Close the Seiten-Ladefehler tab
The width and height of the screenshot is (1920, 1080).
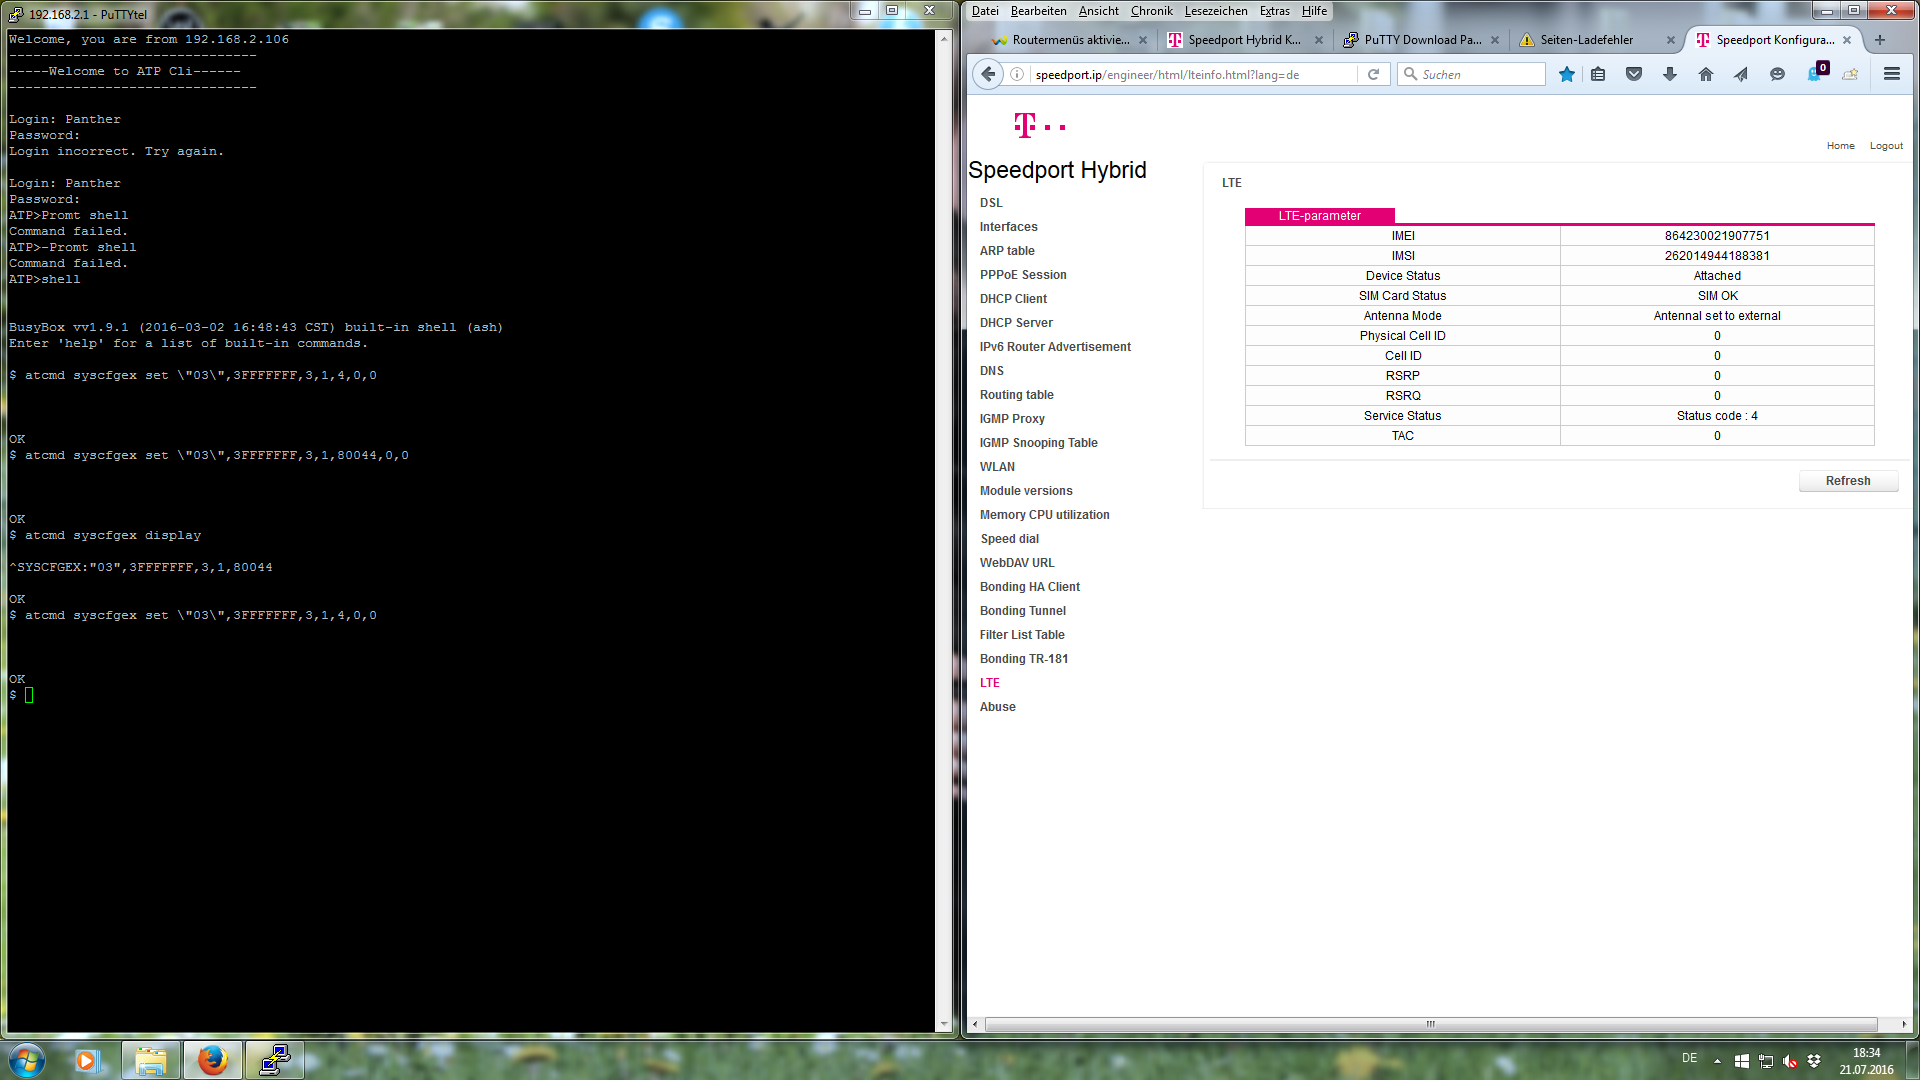[1671, 40]
